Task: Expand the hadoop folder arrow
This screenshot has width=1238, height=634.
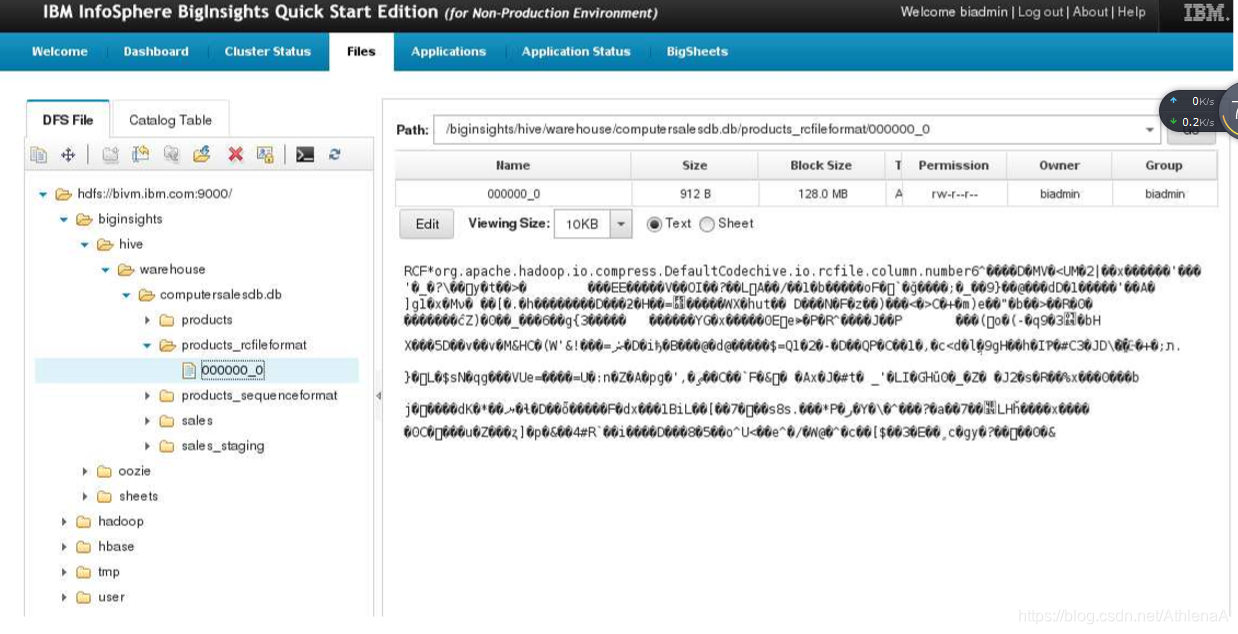Action: [64, 521]
